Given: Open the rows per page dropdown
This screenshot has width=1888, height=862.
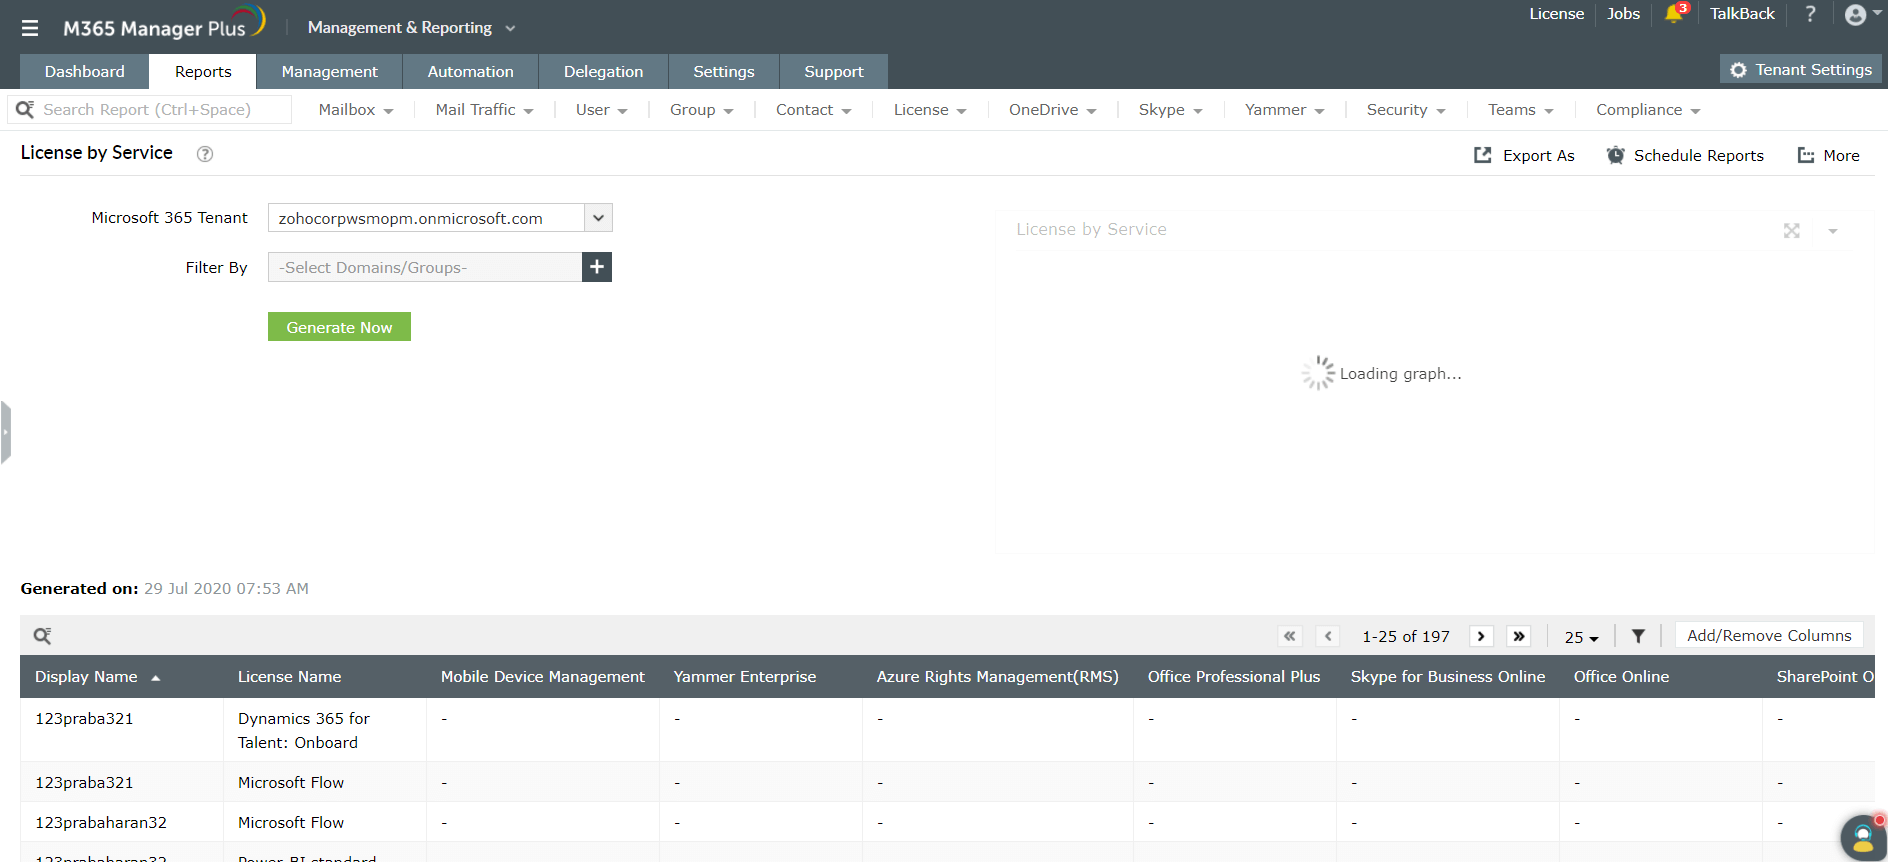Looking at the screenshot, I should (1581, 637).
